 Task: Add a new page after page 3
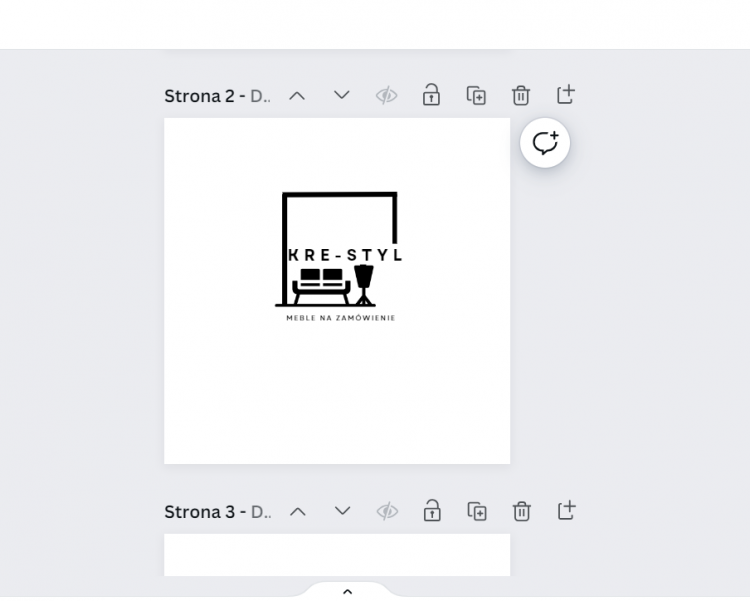567,511
